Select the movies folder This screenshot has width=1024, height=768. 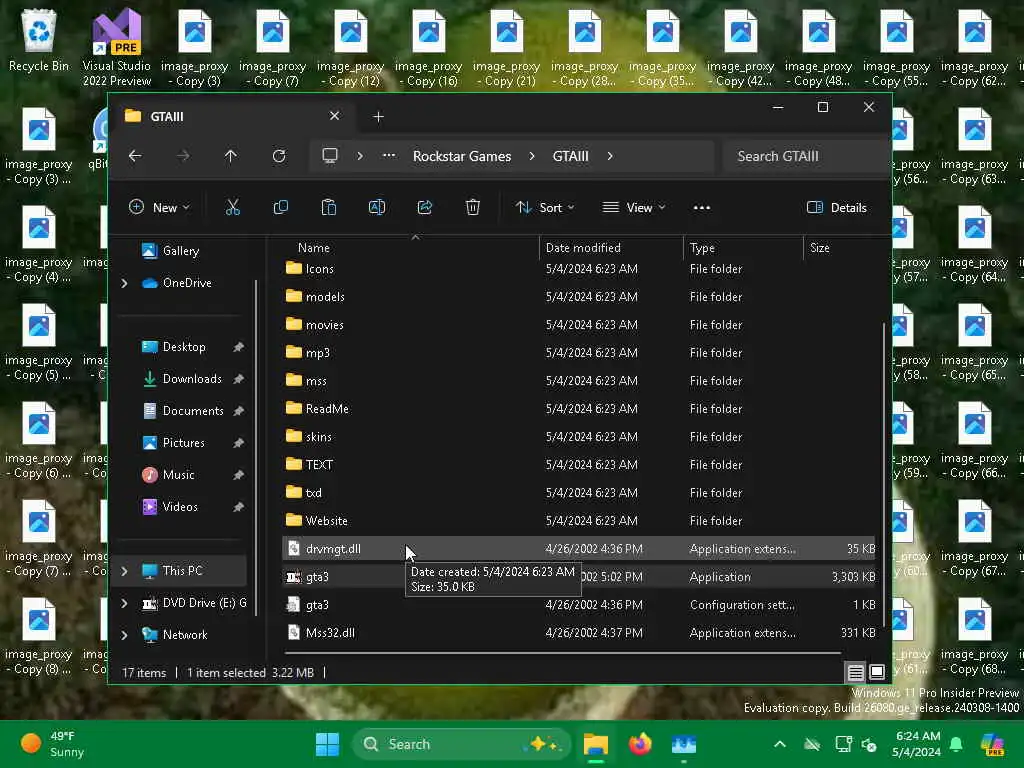click(x=579, y=325)
